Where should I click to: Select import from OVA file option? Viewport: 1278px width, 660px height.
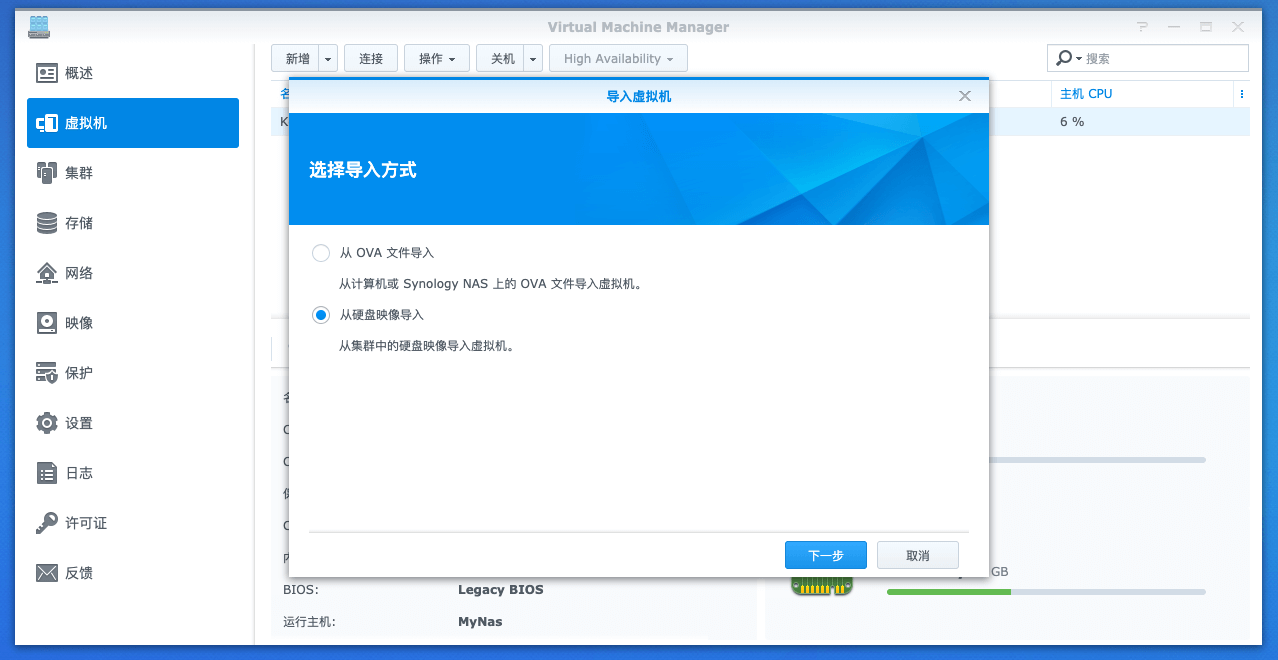pos(320,253)
